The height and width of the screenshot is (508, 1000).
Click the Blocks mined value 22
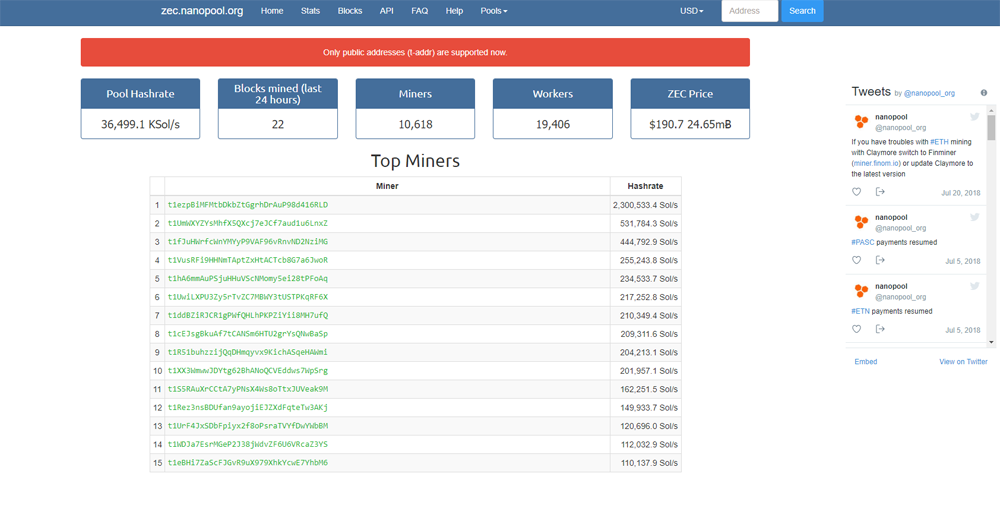(x=277, y=124)
